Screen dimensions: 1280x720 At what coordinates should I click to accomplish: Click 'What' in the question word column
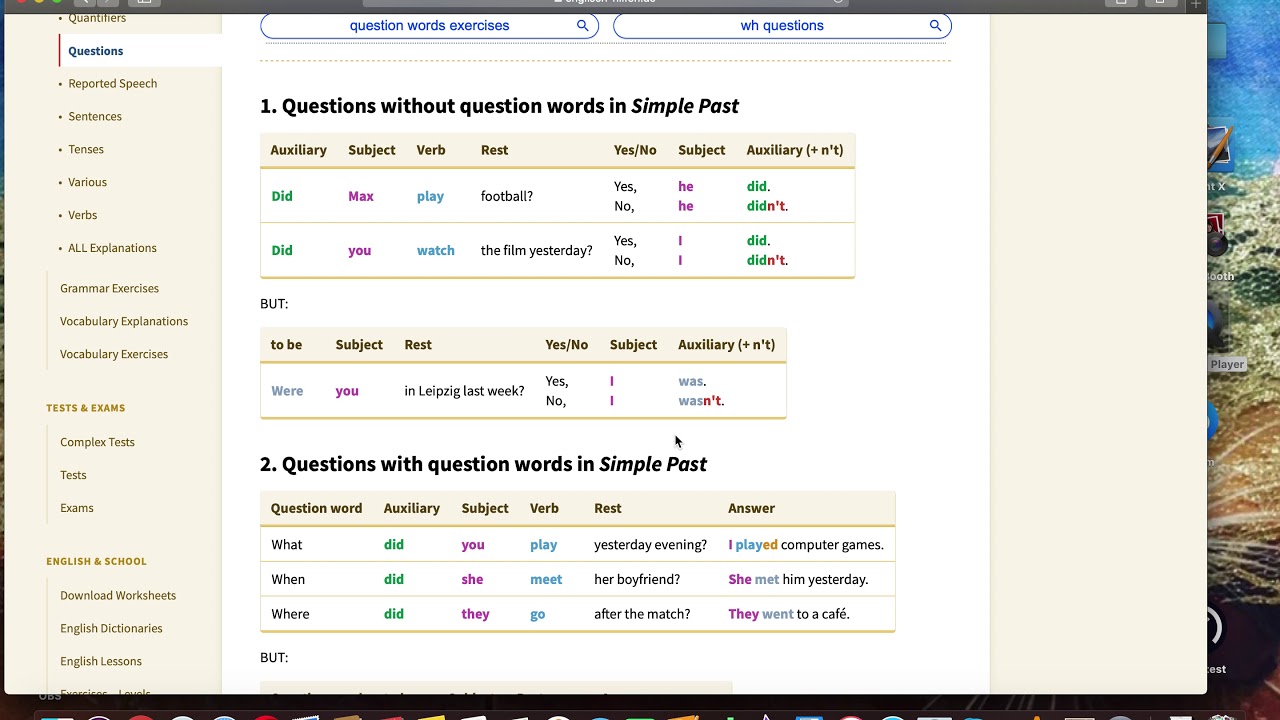pos(286,545)
